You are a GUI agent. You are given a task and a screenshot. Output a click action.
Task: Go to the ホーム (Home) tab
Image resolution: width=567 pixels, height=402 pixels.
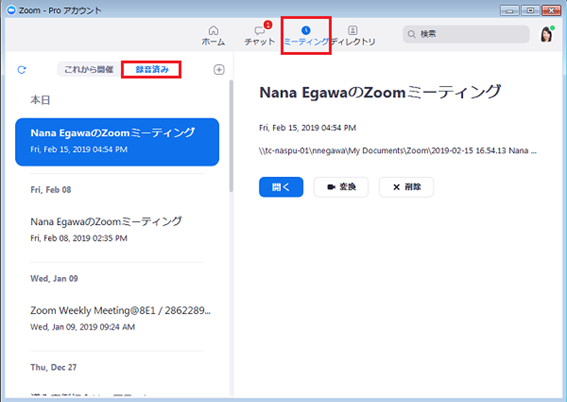213,35
